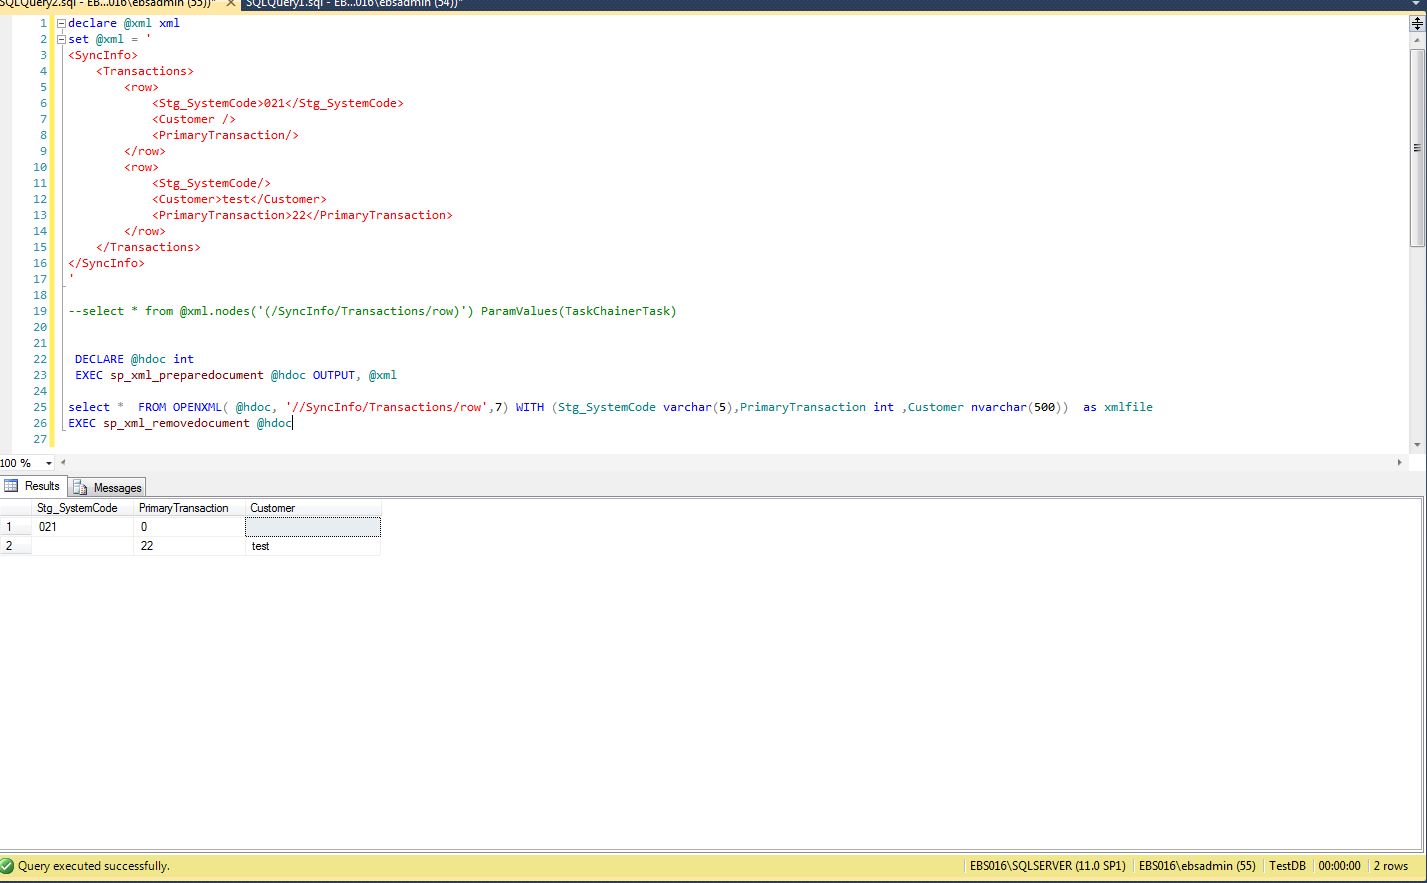Screen dimensions: 1427x883
Task: Collapse the 'set @xml' outline block
Action: (61, 39)
